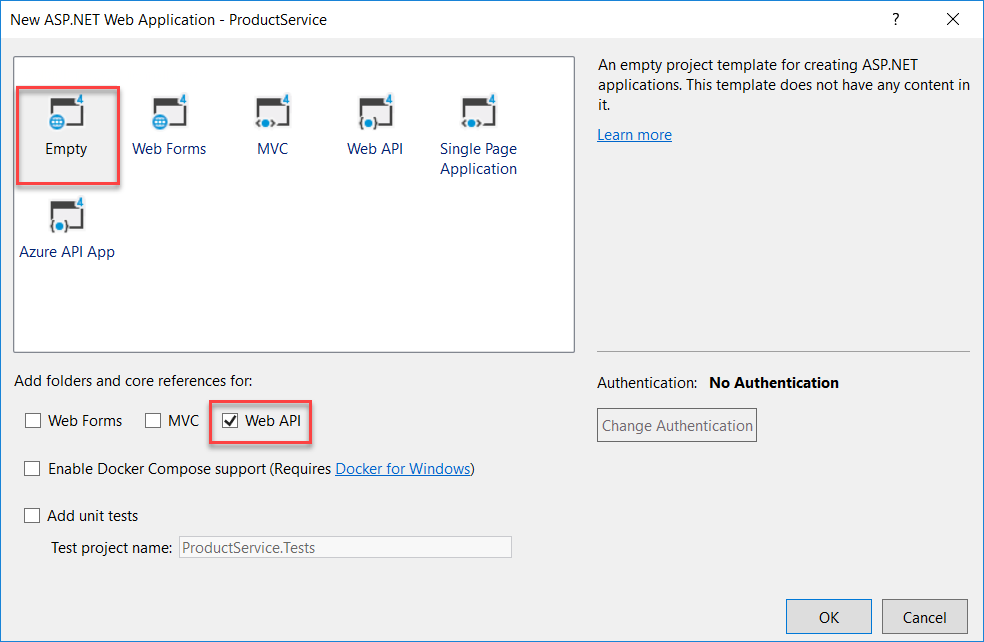Enable the Web Forms folder checkbox

click(33, 421)
